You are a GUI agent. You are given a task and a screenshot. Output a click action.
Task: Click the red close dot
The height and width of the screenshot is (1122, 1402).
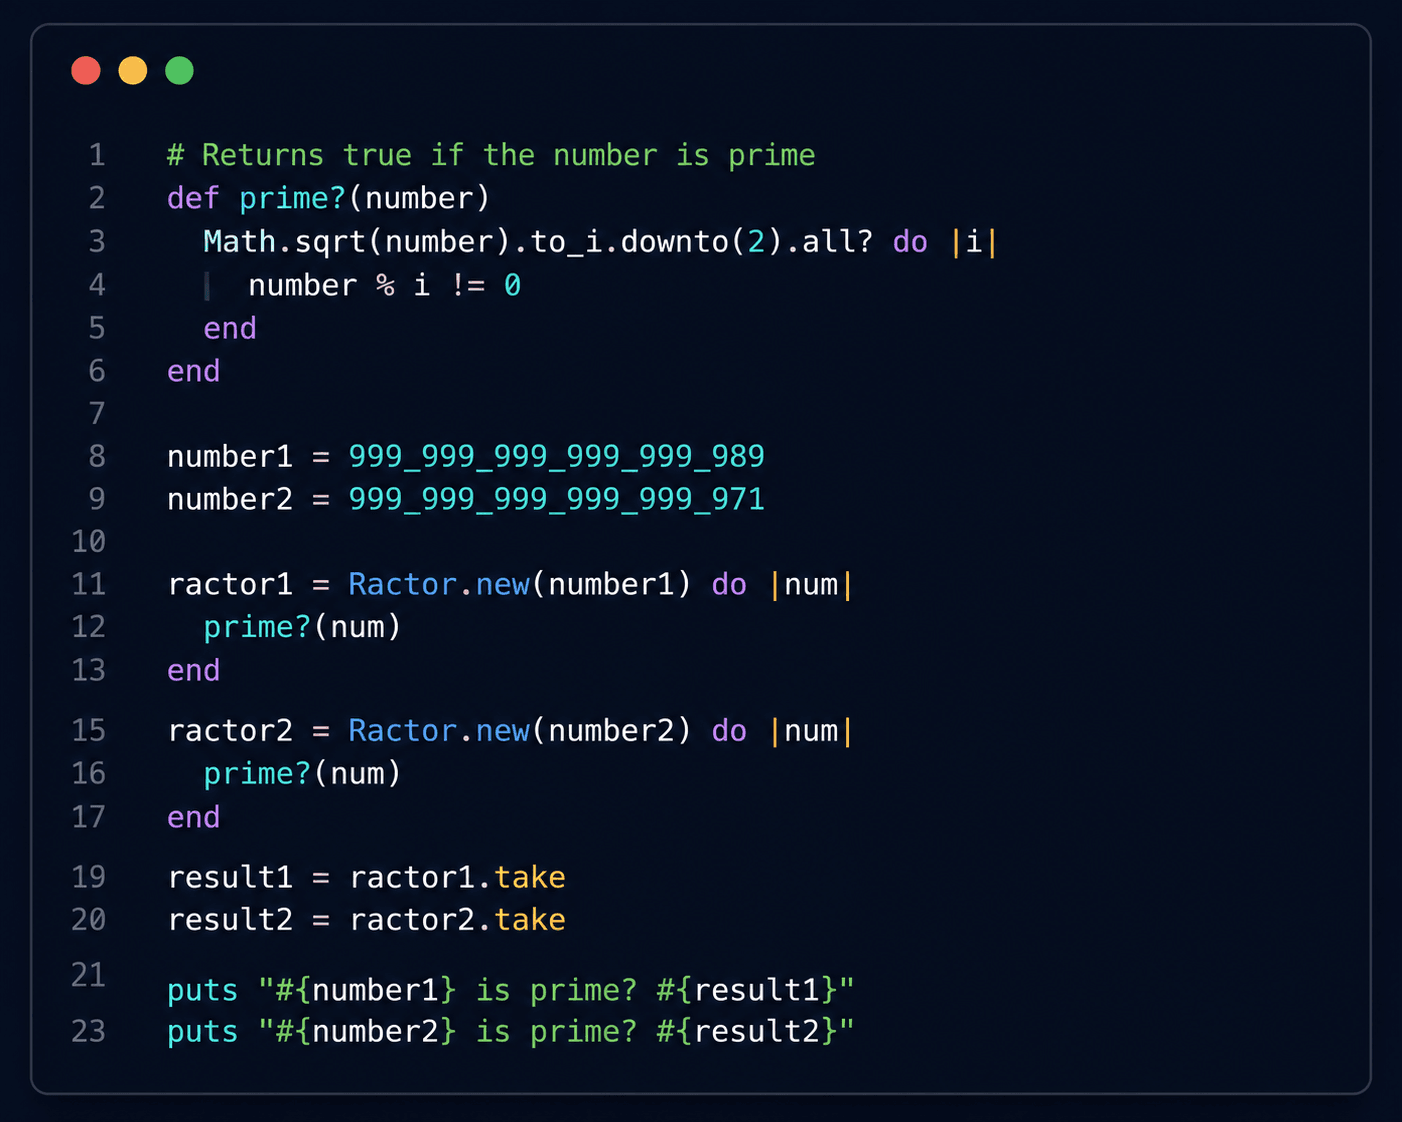pyautogui.click(x=86, y=71)
